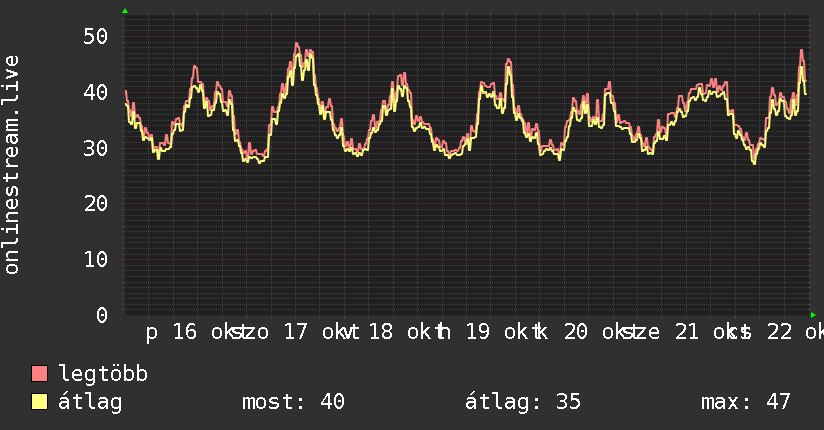Image resolution: width=824 pixels, height=430 pixels.
Task: Select the y-axis label 10
Action: [x=96, y=259]
